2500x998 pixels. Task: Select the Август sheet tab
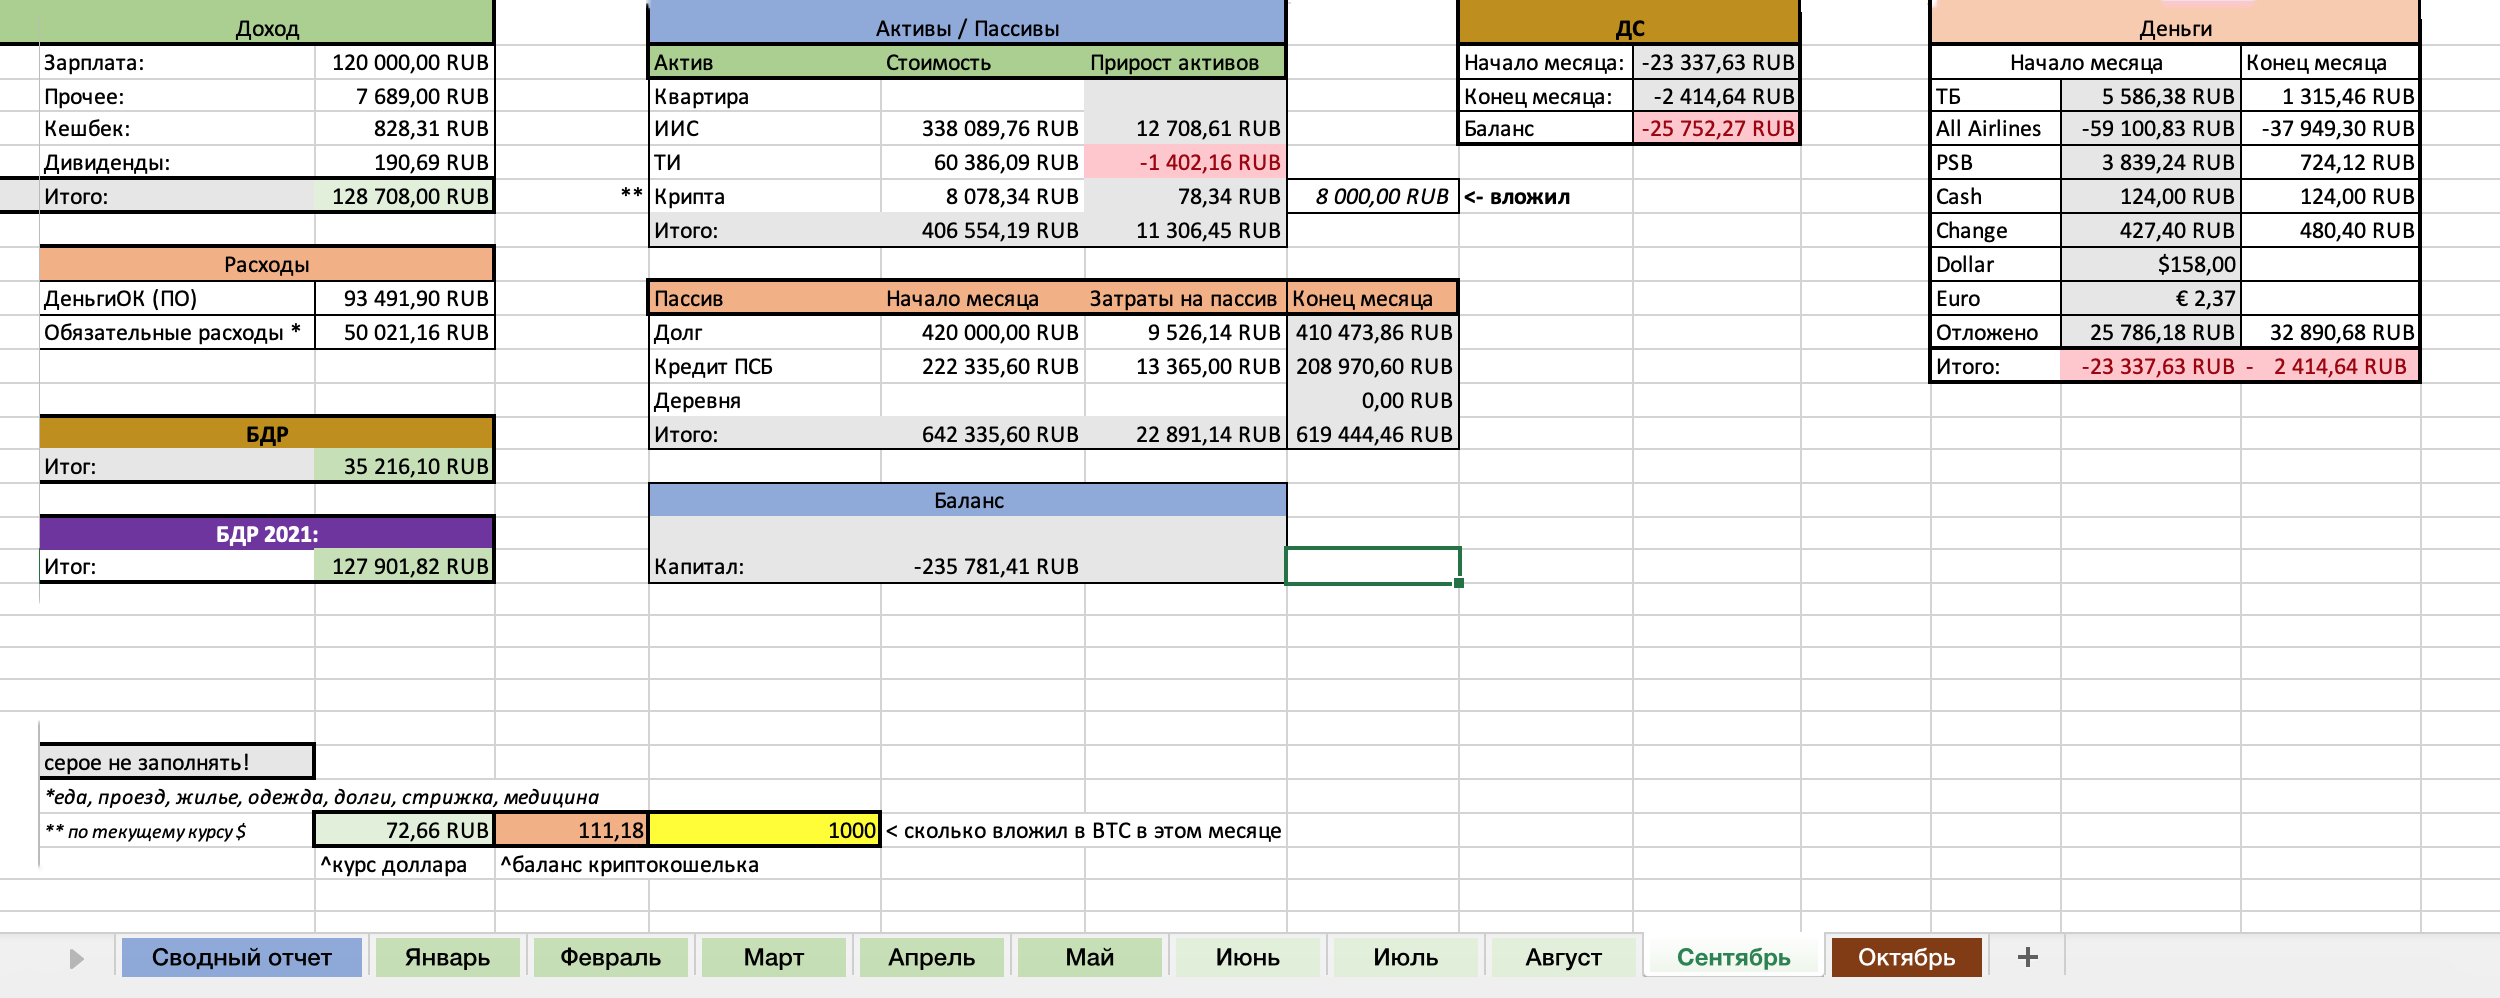tap(1563, 957)
